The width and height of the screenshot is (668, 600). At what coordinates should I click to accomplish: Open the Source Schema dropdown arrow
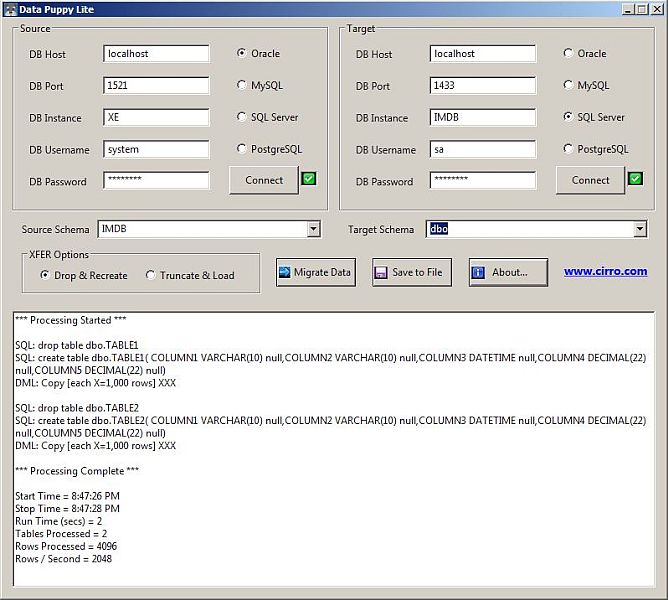(313, 229)
